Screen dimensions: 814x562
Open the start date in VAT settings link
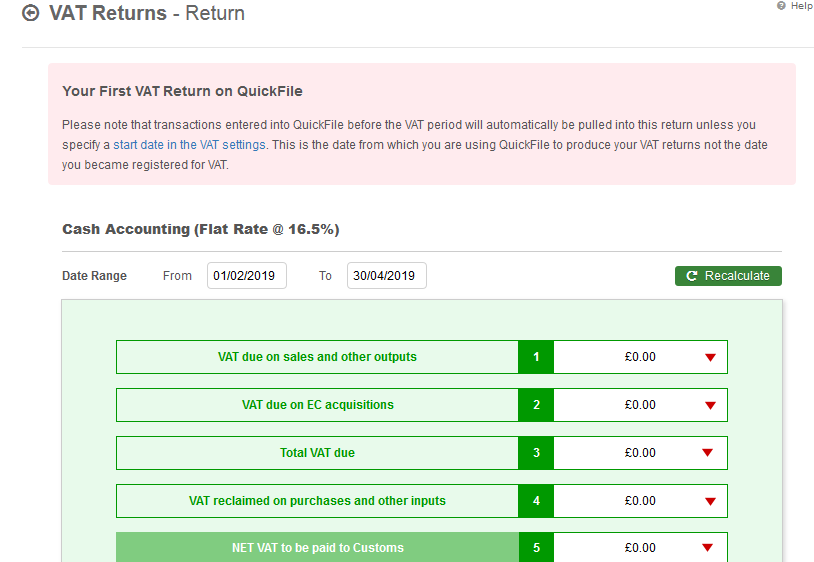189,144
